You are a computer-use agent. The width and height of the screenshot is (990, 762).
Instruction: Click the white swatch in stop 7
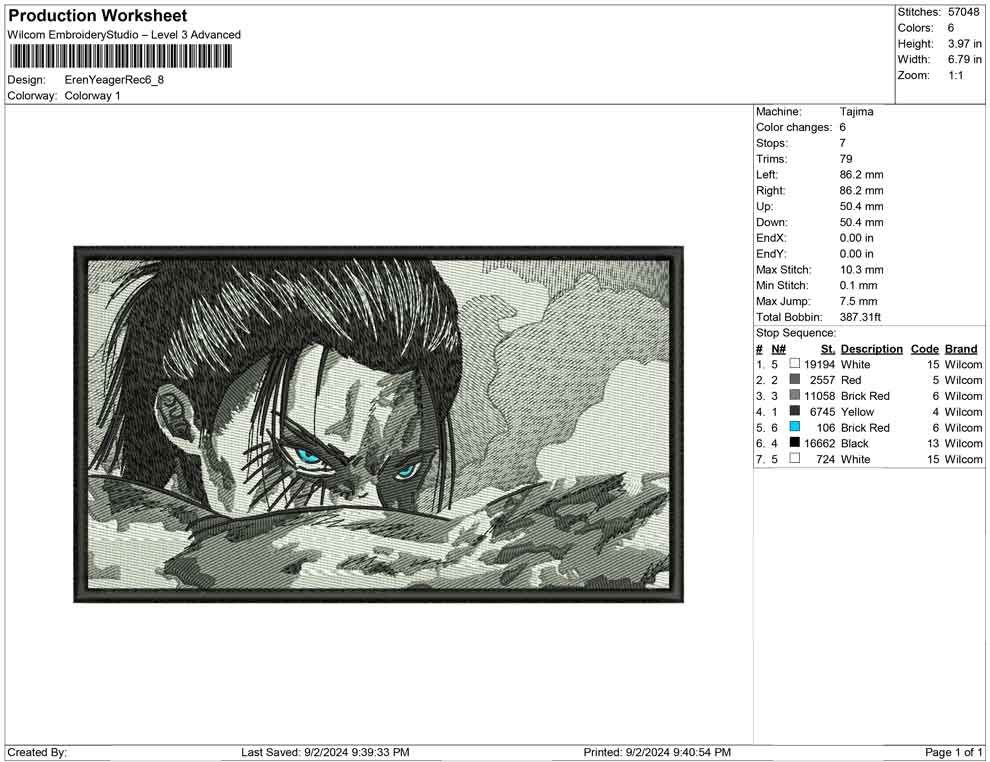pos(795,458)
